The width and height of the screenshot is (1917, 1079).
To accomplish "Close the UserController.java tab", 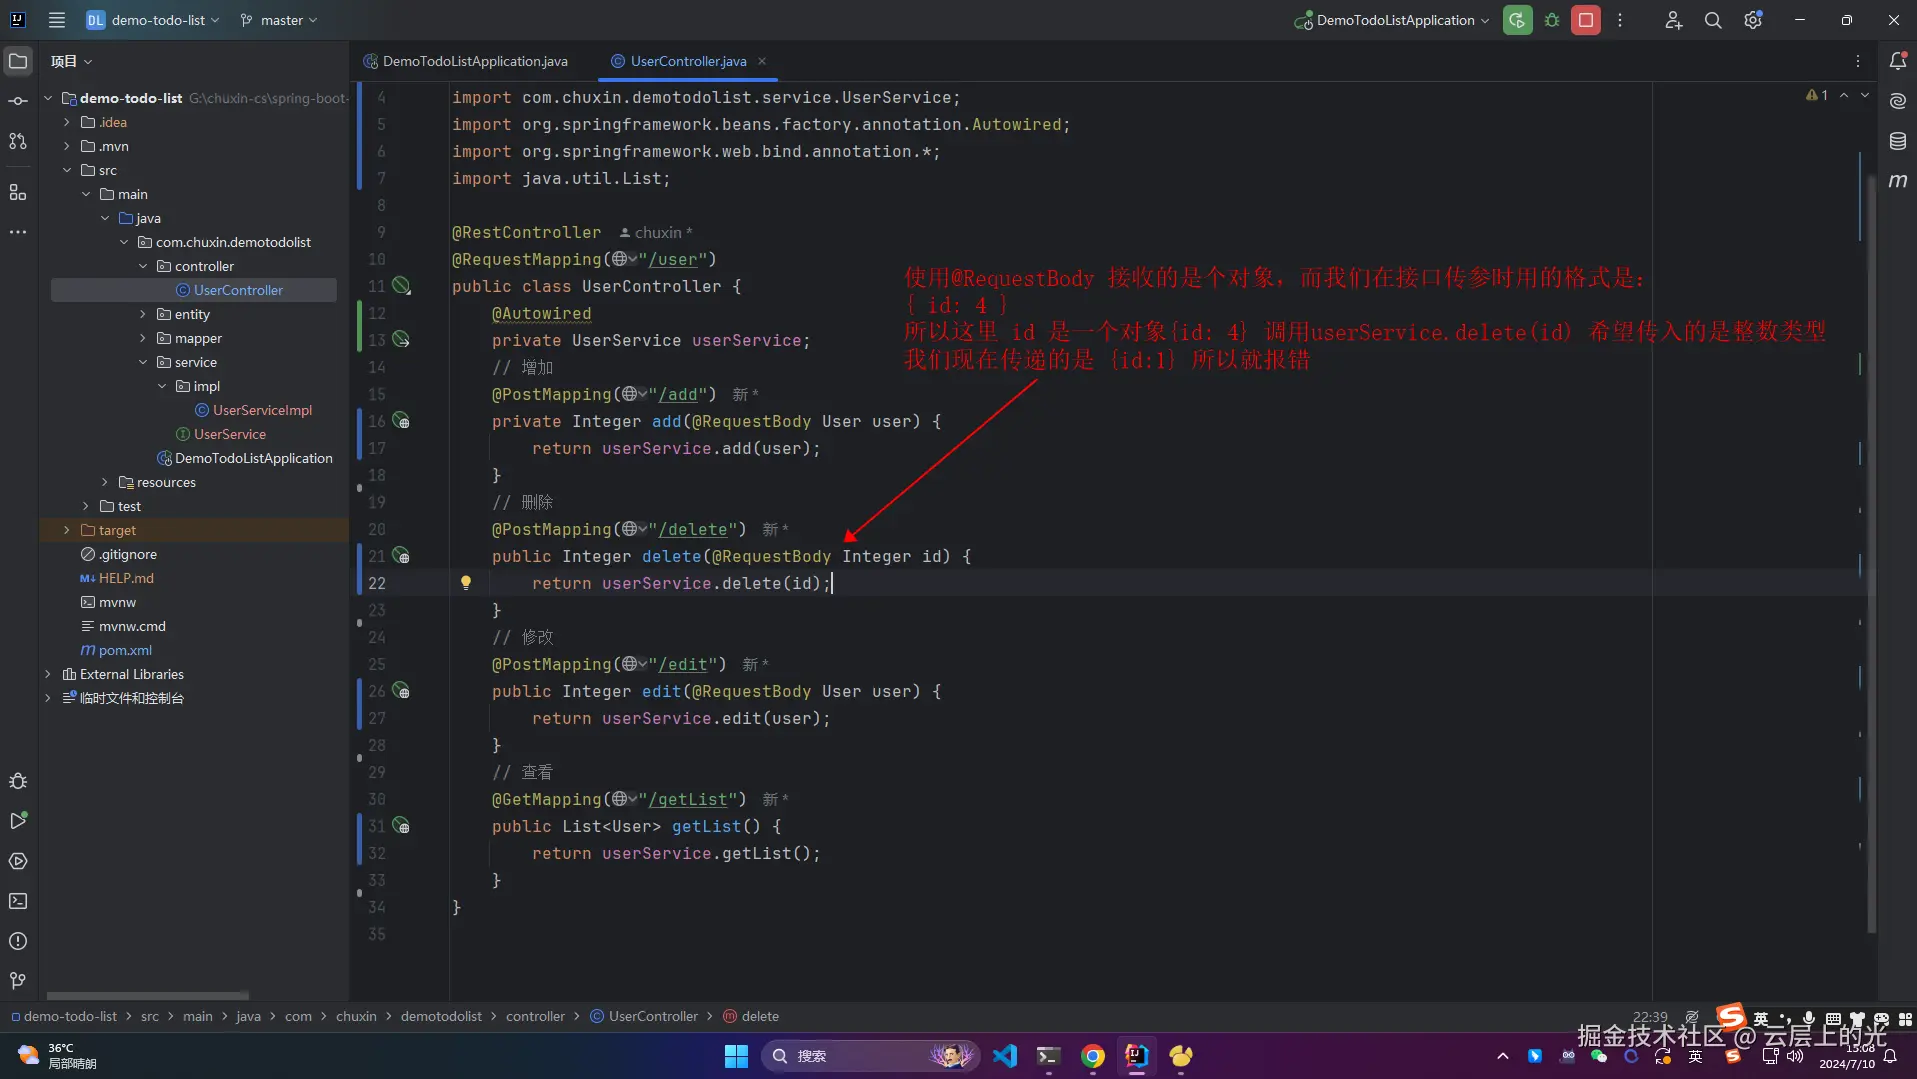I will pos(762,61).
